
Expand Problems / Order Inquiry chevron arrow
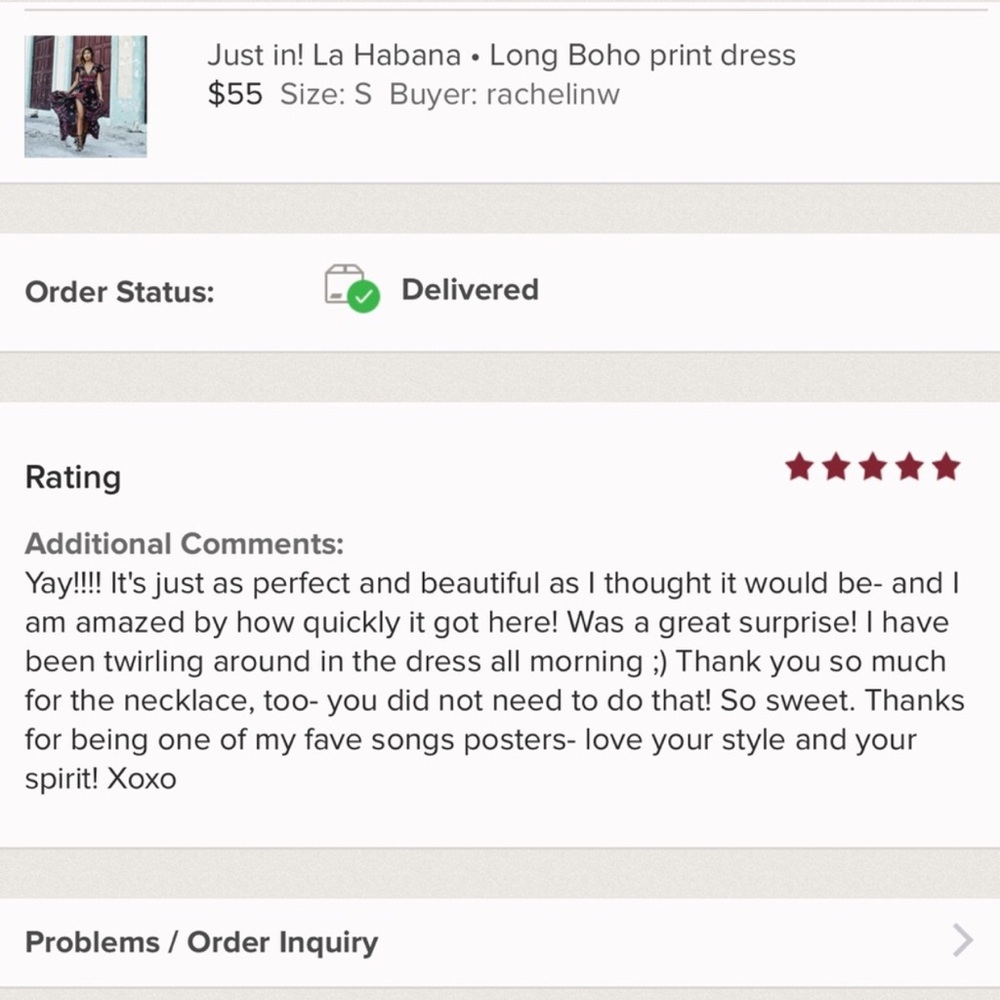(x=962, y=941)
